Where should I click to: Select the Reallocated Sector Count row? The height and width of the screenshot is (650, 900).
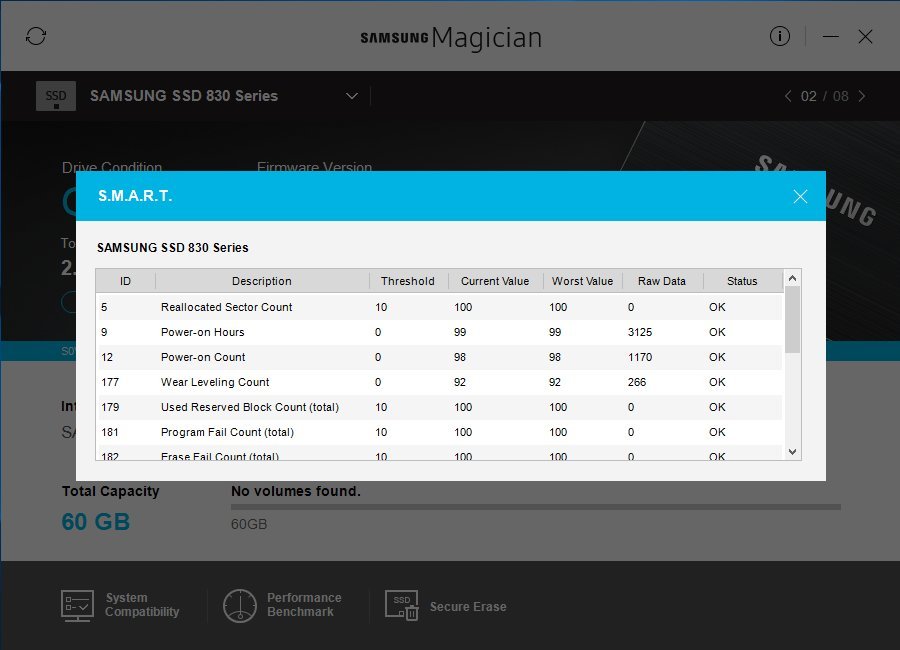439,307
